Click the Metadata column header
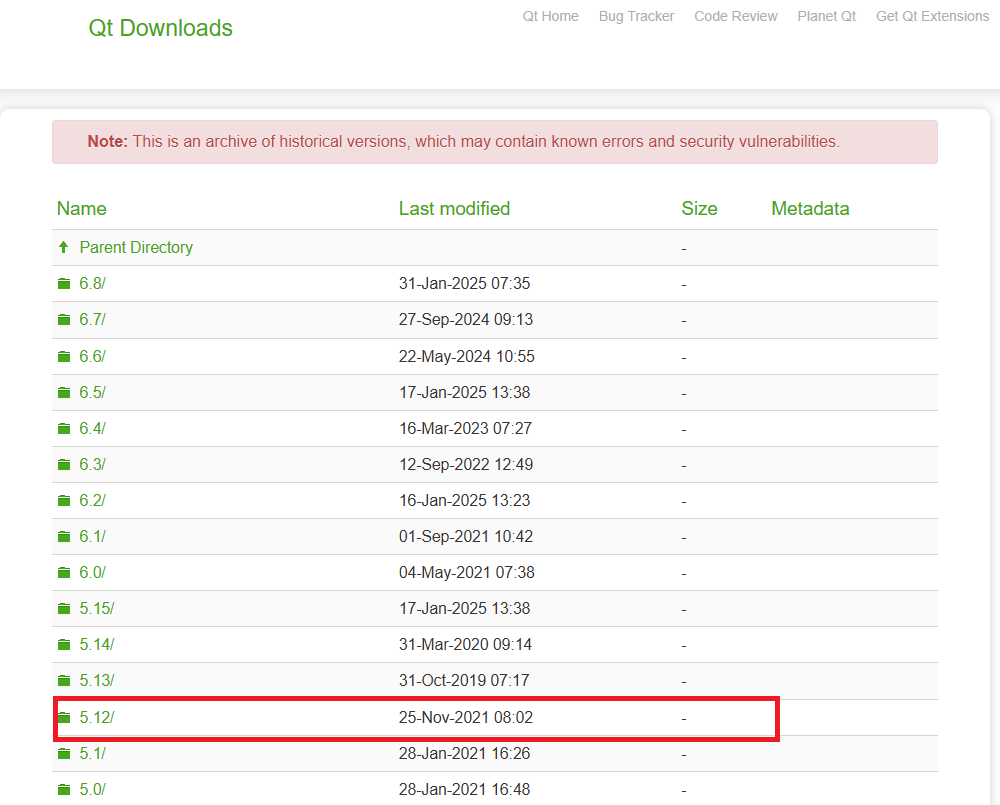 810,209
